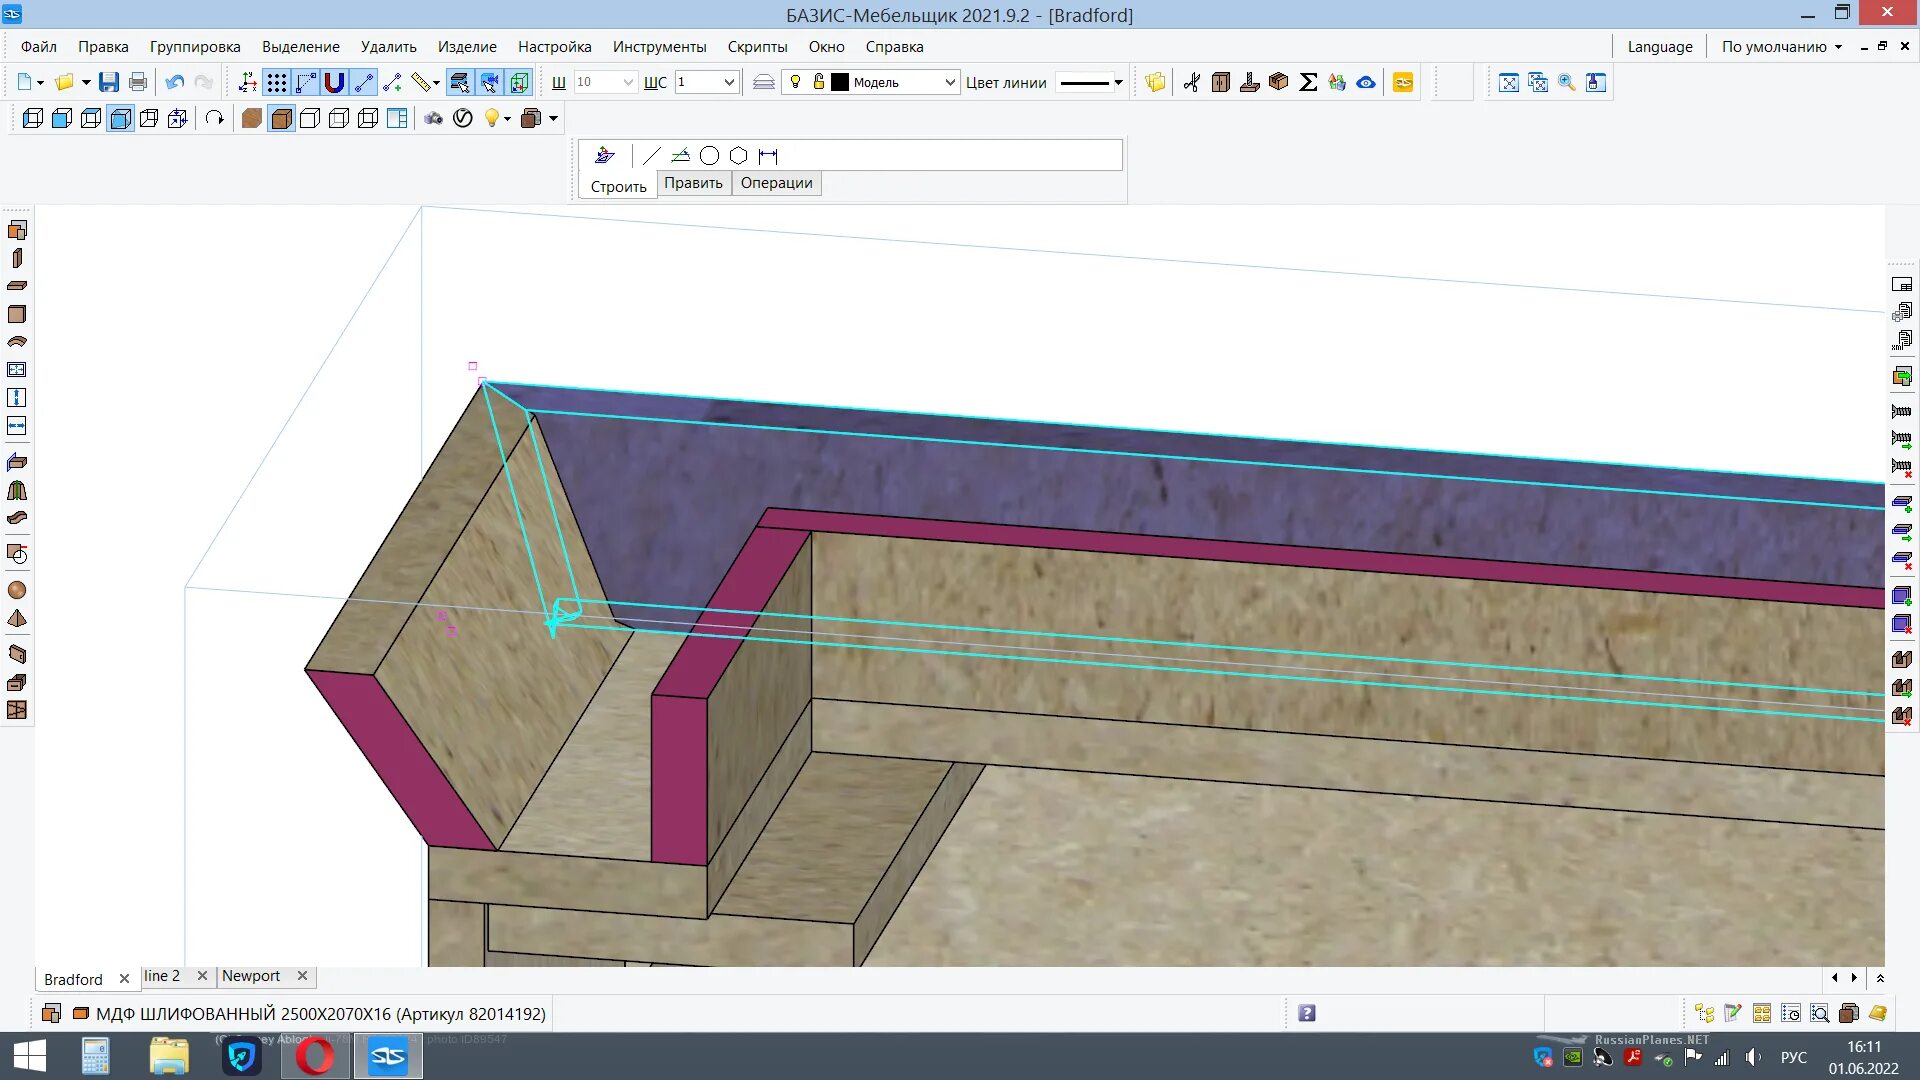
Task: Open the line style dropdown arrow
Action: [x=1118, y=83]
